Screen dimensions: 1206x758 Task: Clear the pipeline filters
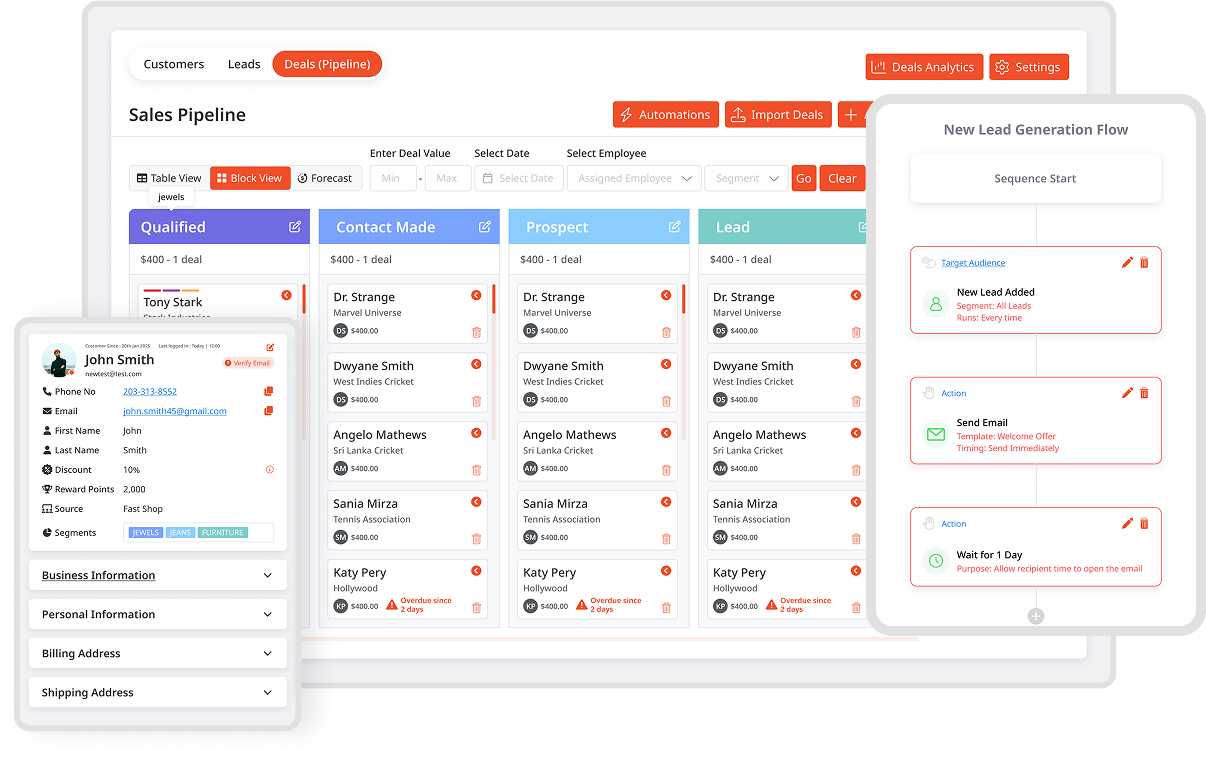[842, 178]
